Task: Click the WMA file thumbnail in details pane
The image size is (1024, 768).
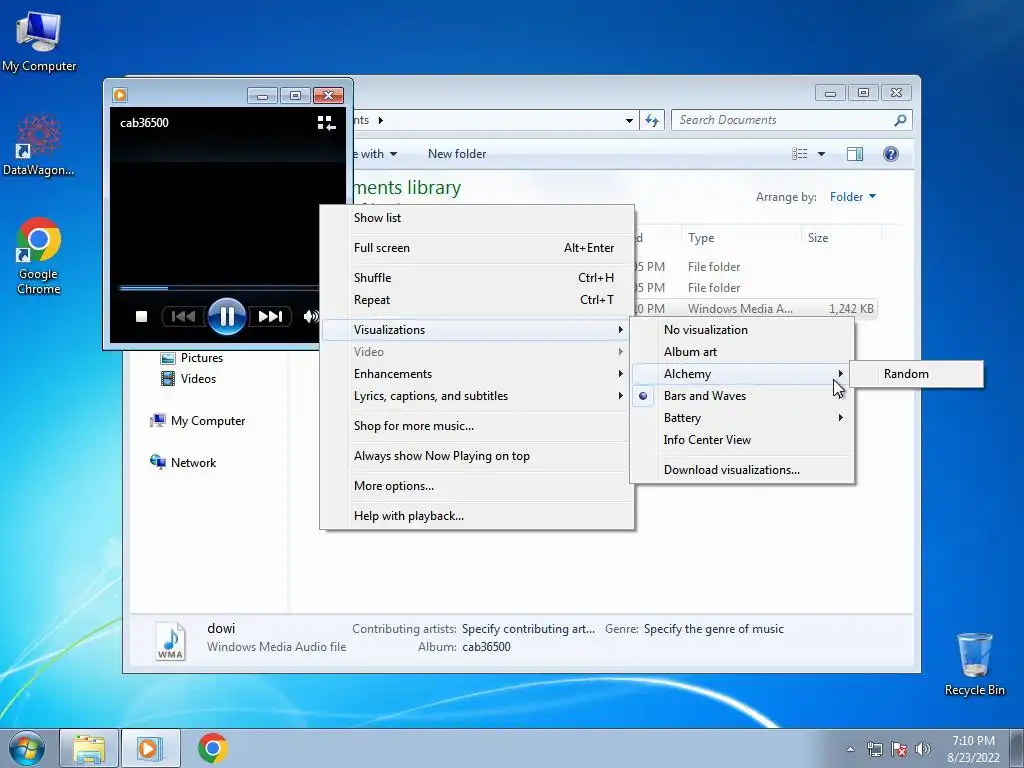Action: pos(170,639)
